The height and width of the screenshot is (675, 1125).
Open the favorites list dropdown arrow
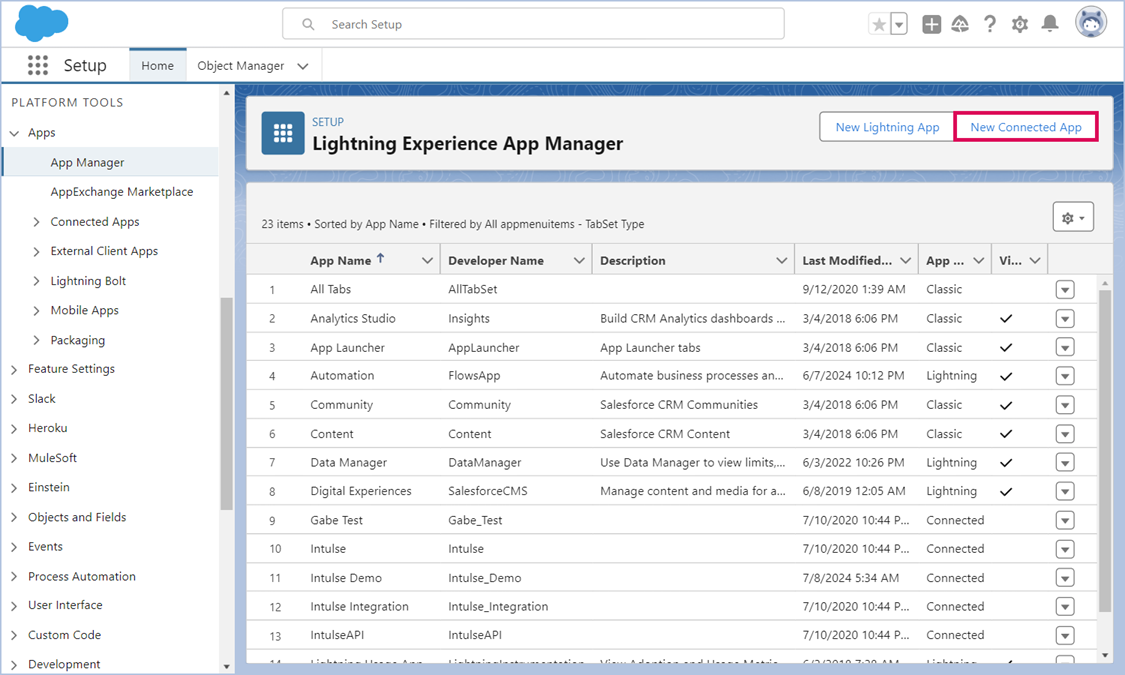tap(899, 24)
